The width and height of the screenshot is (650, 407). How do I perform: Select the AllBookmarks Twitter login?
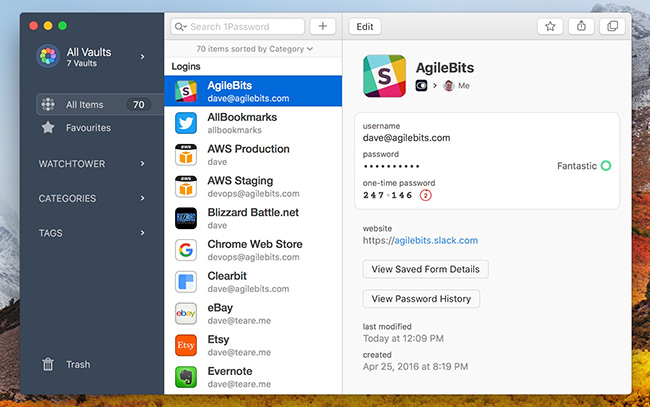(x=252, y=123)
